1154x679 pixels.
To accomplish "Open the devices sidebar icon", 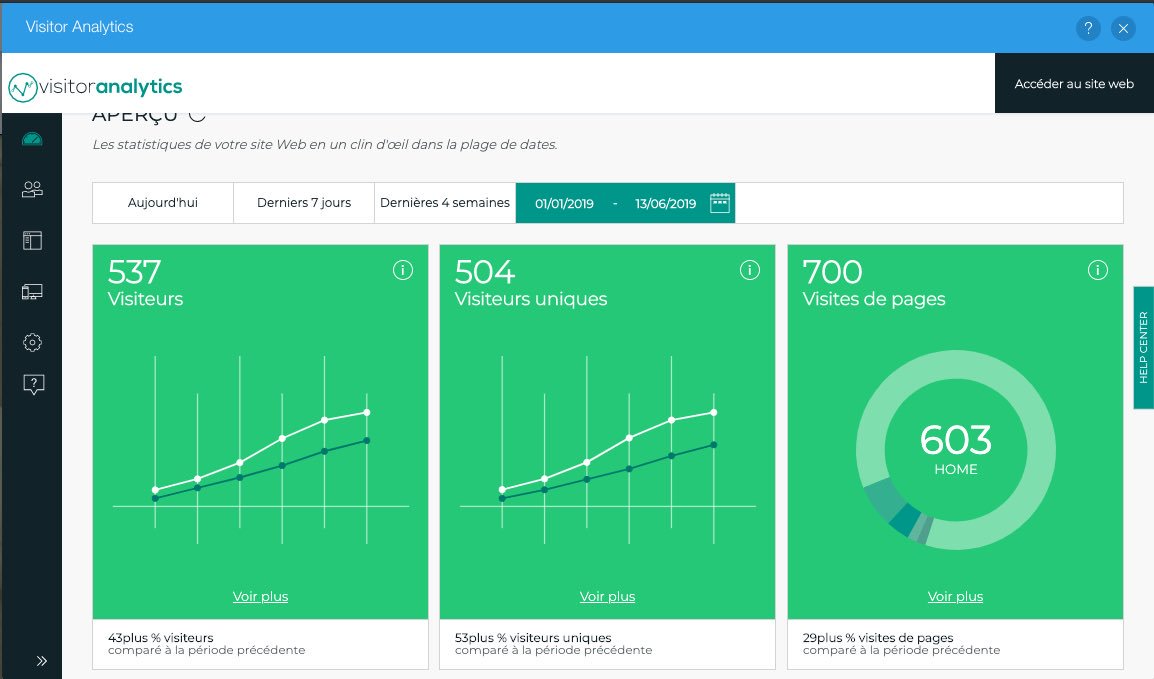I will (x=32, y=292).
